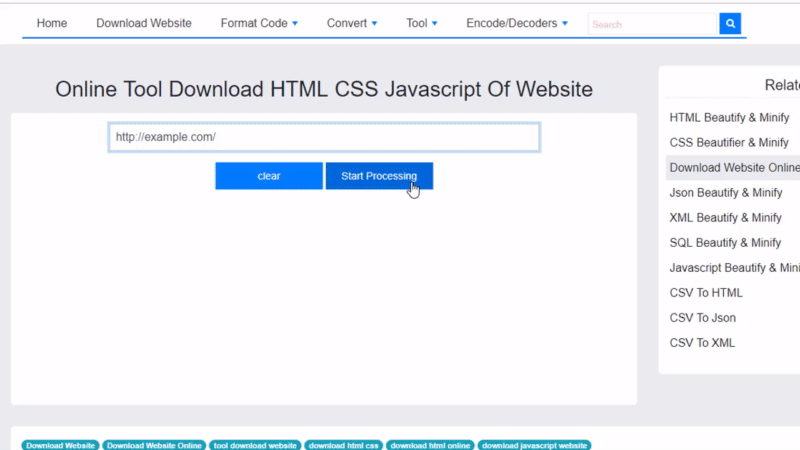Open the Format Code dropdown menu
Image resolution: width=800 pixels, height=450 pixels.
[x=259, y=23]
